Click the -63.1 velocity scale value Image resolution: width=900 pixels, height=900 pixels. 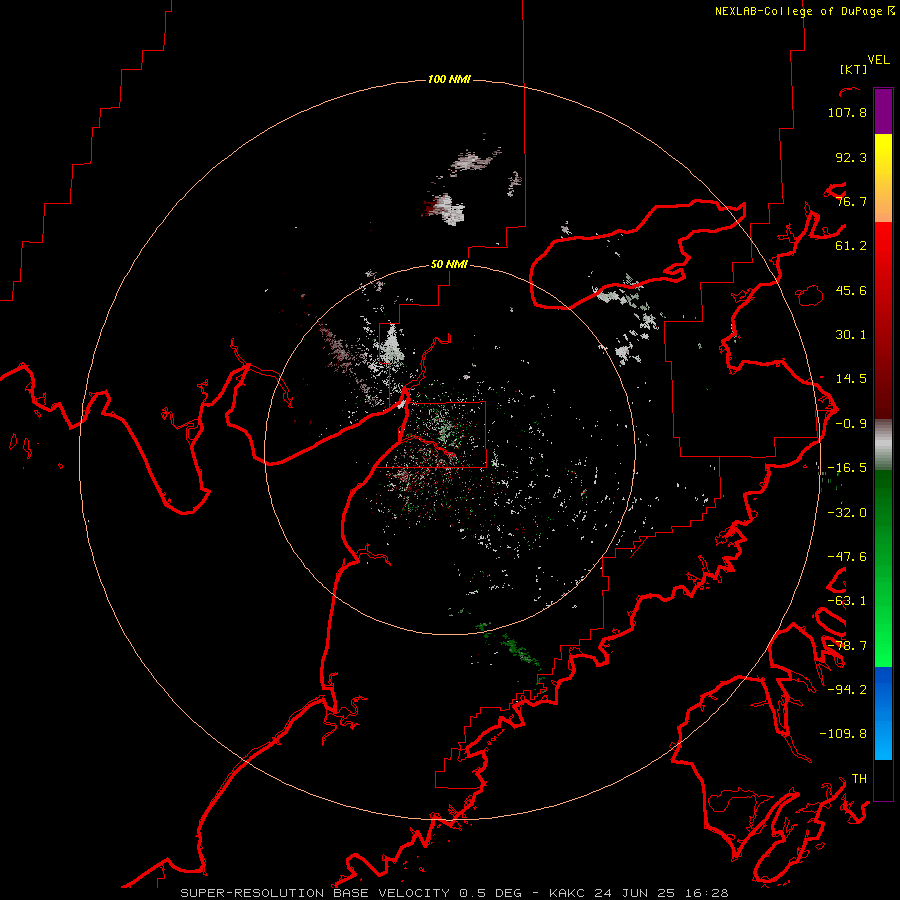tap(847, 601)
